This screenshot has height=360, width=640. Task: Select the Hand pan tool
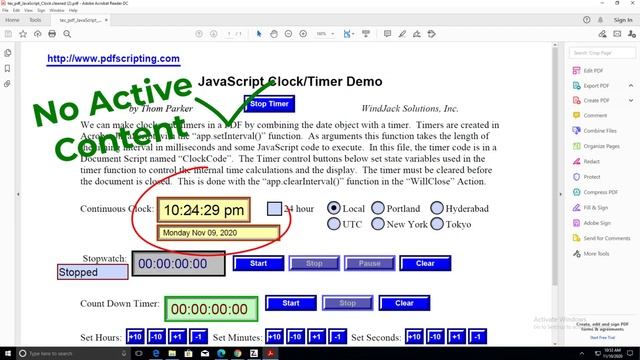point(274,34)
